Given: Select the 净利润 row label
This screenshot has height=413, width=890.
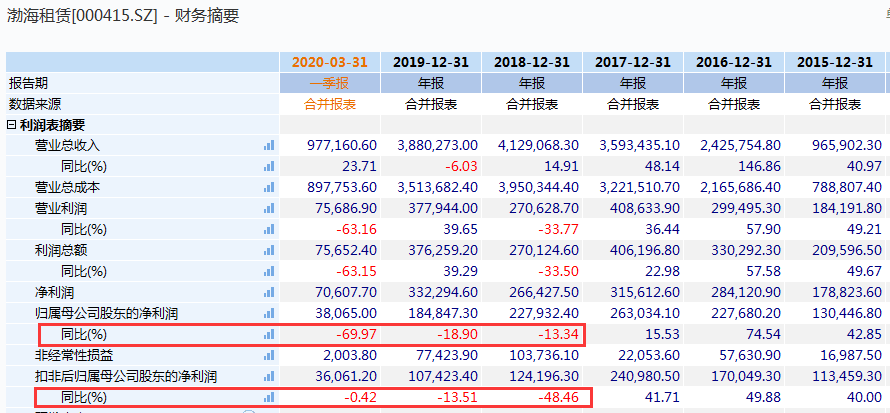Looking at the screenshot, I should coord(54,293).
